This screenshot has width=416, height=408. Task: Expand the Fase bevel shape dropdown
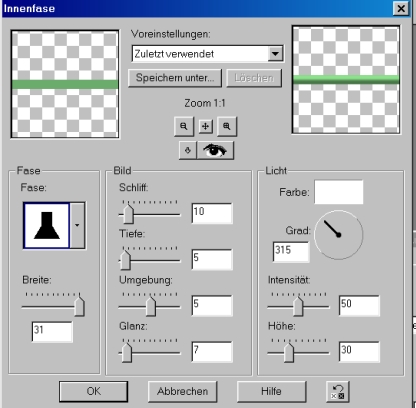[x=77, y=225]
